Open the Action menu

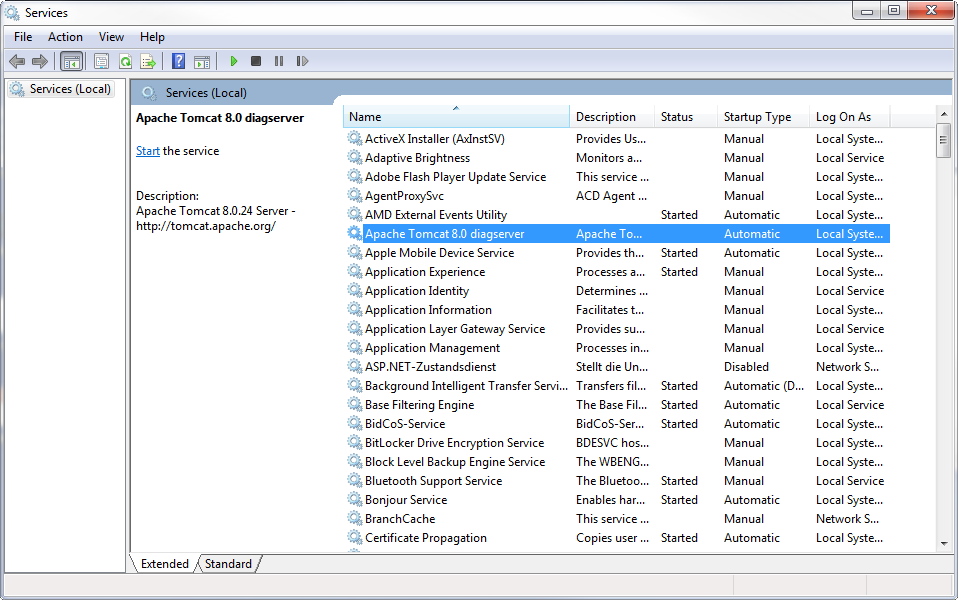click(65, 37)
